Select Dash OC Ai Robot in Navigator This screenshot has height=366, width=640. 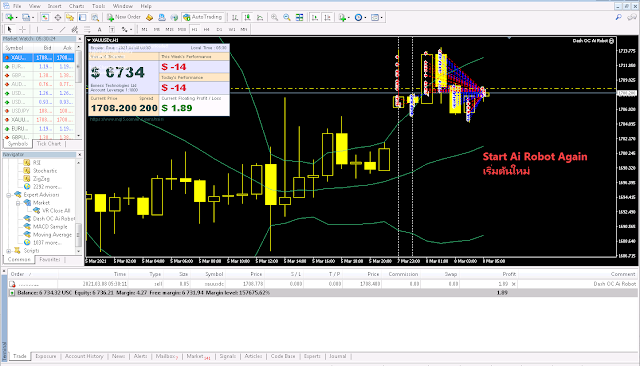point(54,219)
